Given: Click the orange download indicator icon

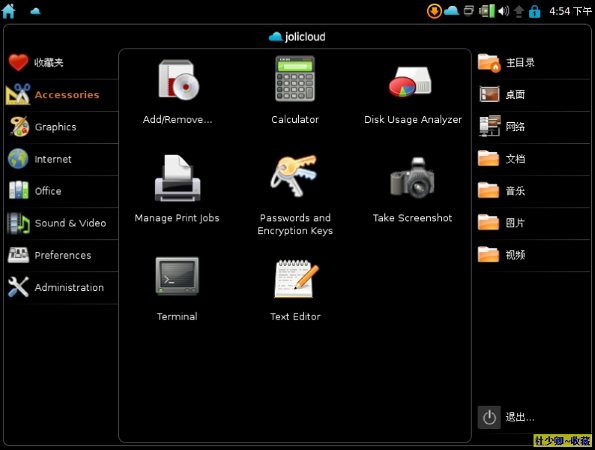Looking at the screenshot, I should (434, 11).
